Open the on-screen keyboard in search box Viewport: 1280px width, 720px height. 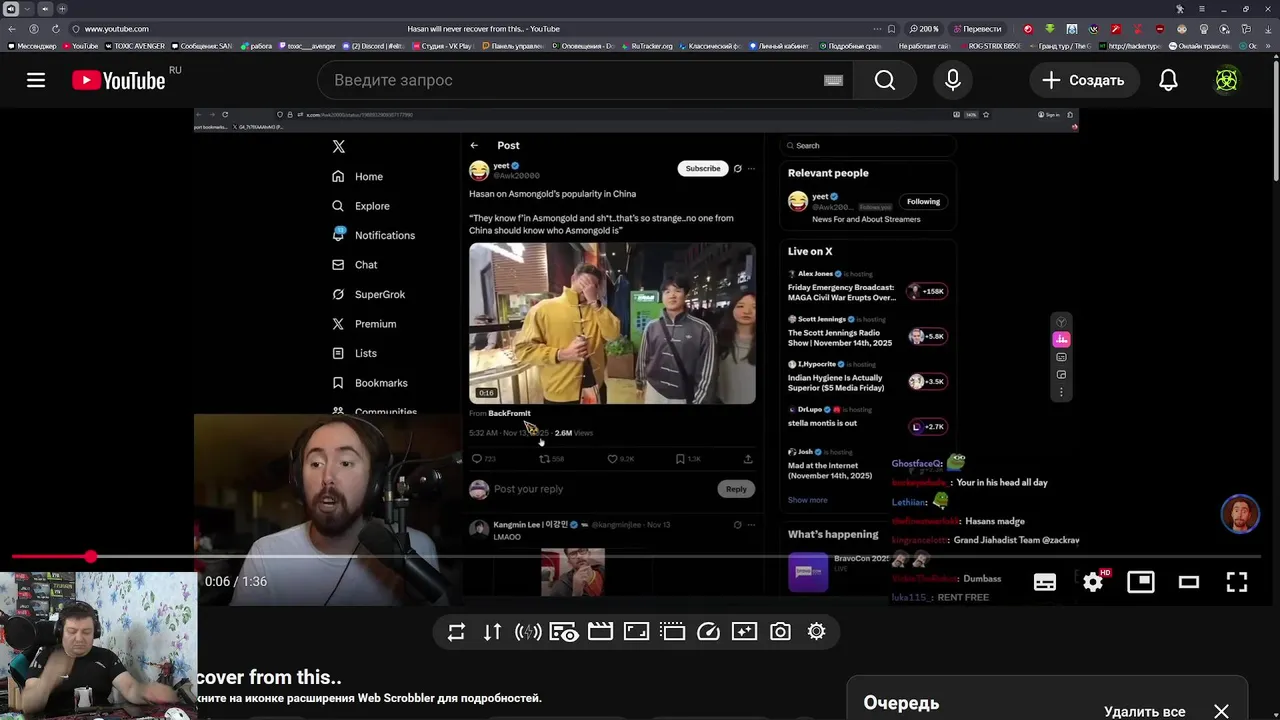(x=833, y=80)
